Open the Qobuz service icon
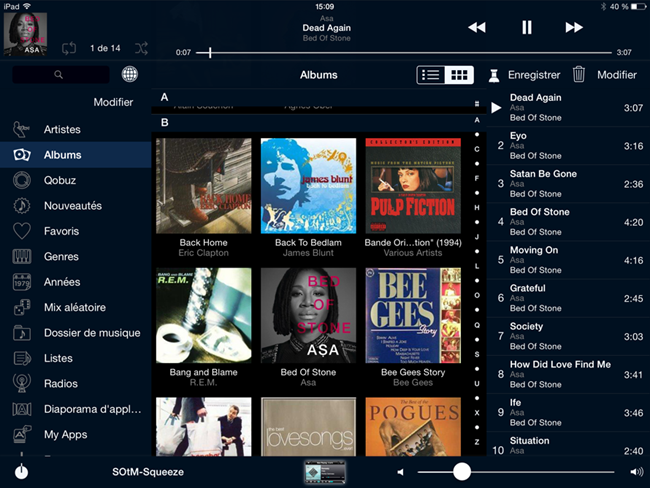 coord(22,180)
